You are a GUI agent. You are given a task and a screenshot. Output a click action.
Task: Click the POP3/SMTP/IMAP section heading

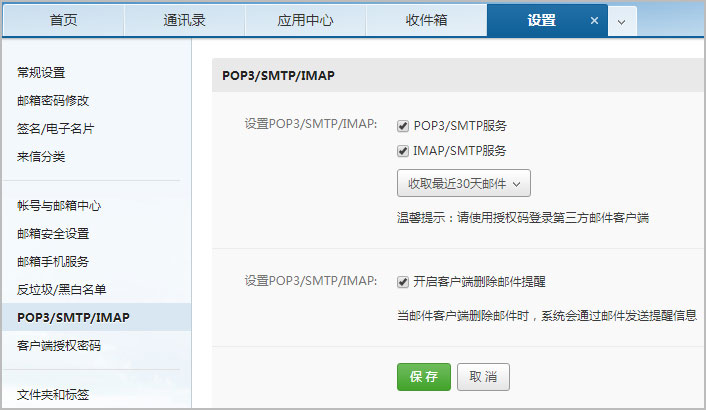(278, 76)
